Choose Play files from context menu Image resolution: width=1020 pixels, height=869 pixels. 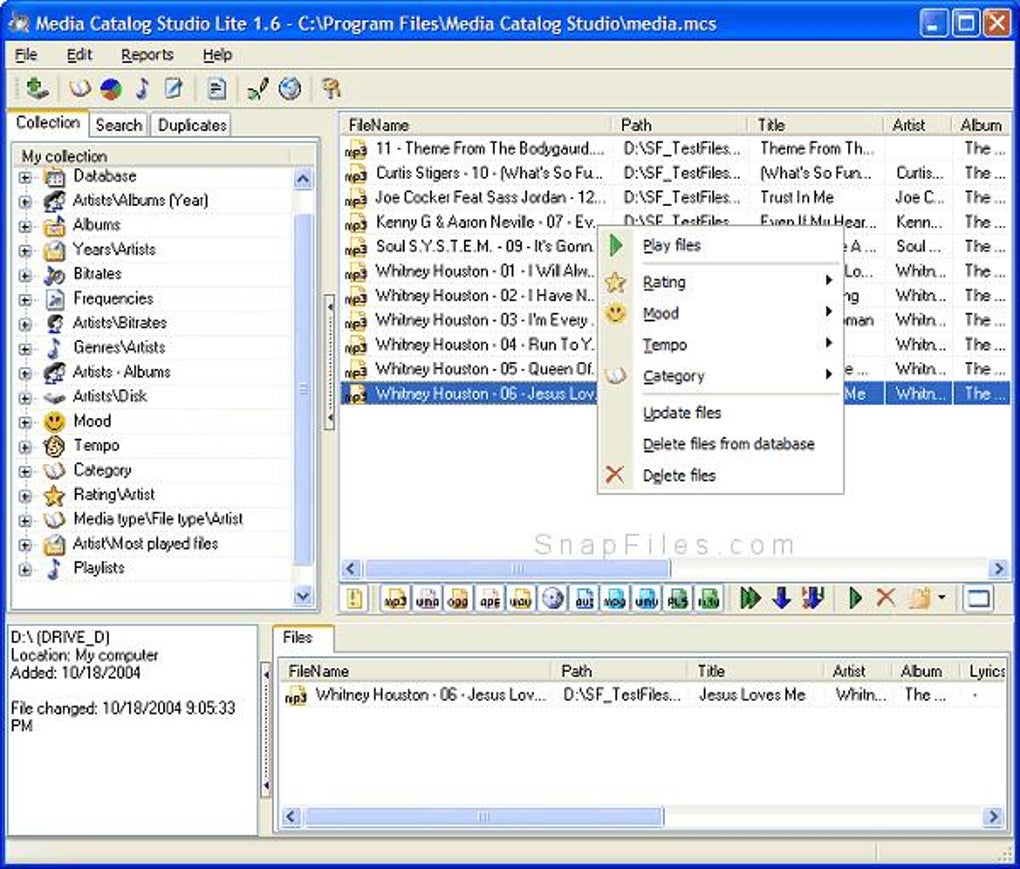point(672,246)
